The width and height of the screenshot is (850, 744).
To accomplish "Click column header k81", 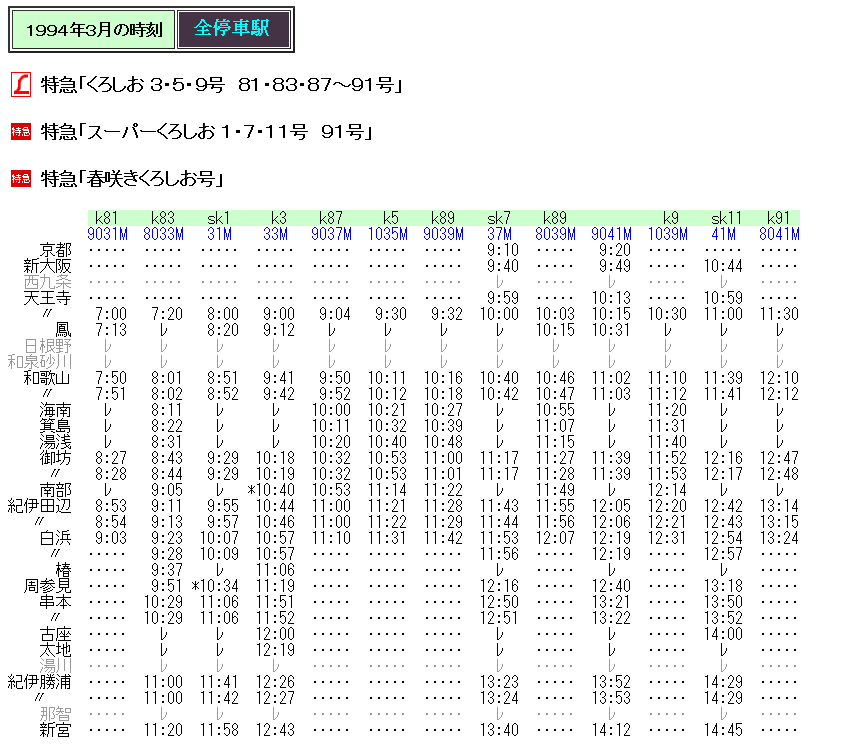I will pos(106,218).
